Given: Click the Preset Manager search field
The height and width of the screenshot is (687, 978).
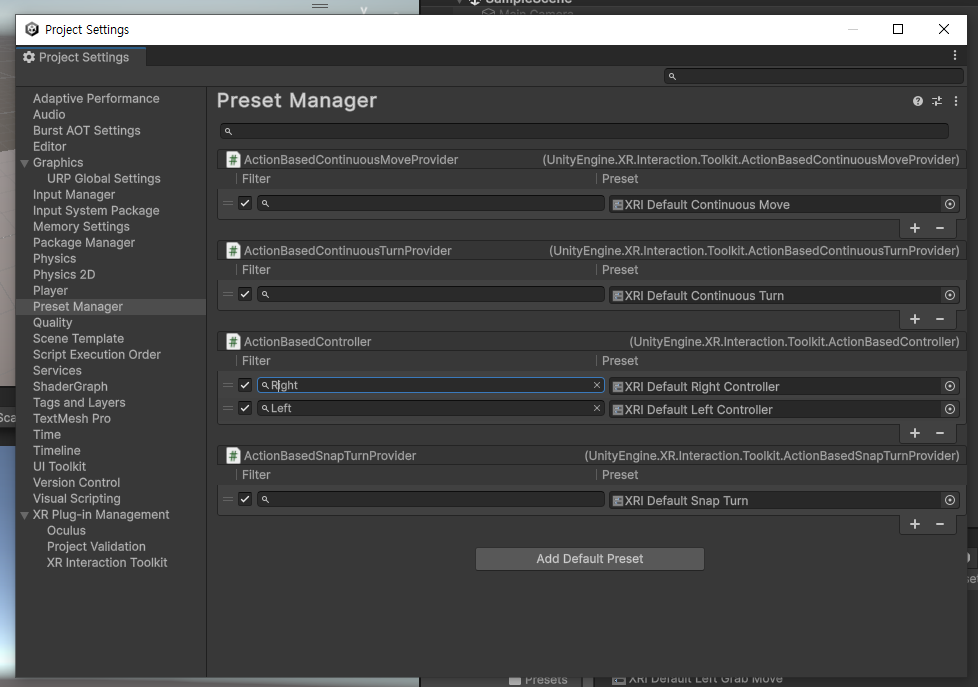Looking at the screenshot, I should [x=584, y=131].
